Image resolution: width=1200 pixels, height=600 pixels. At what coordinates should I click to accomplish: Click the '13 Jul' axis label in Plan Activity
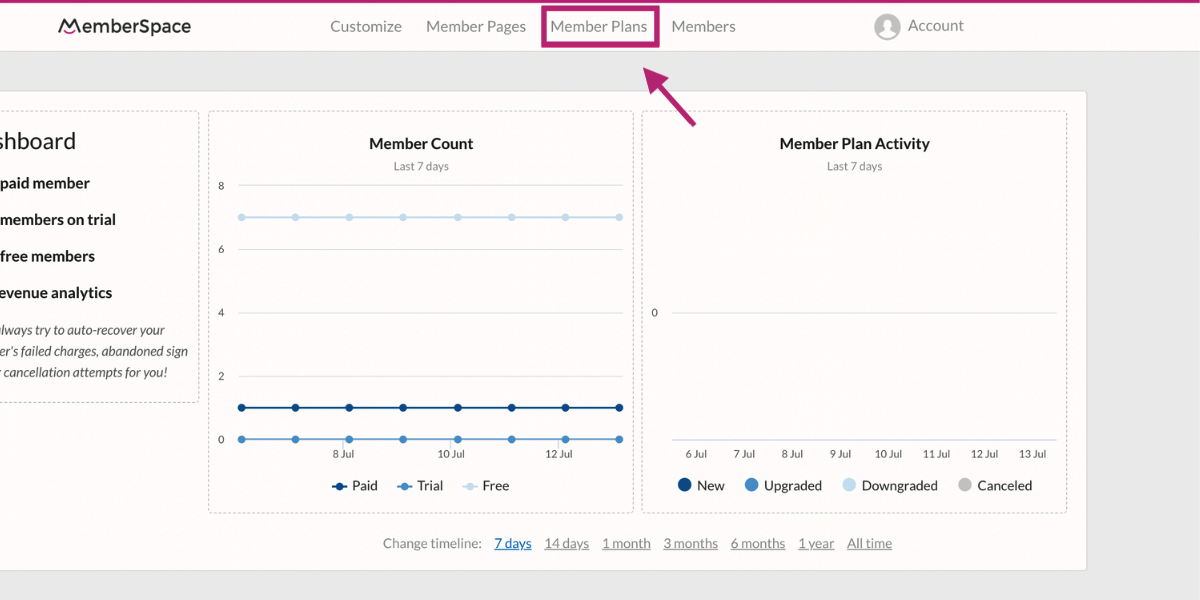click(x=1032, y=454)
